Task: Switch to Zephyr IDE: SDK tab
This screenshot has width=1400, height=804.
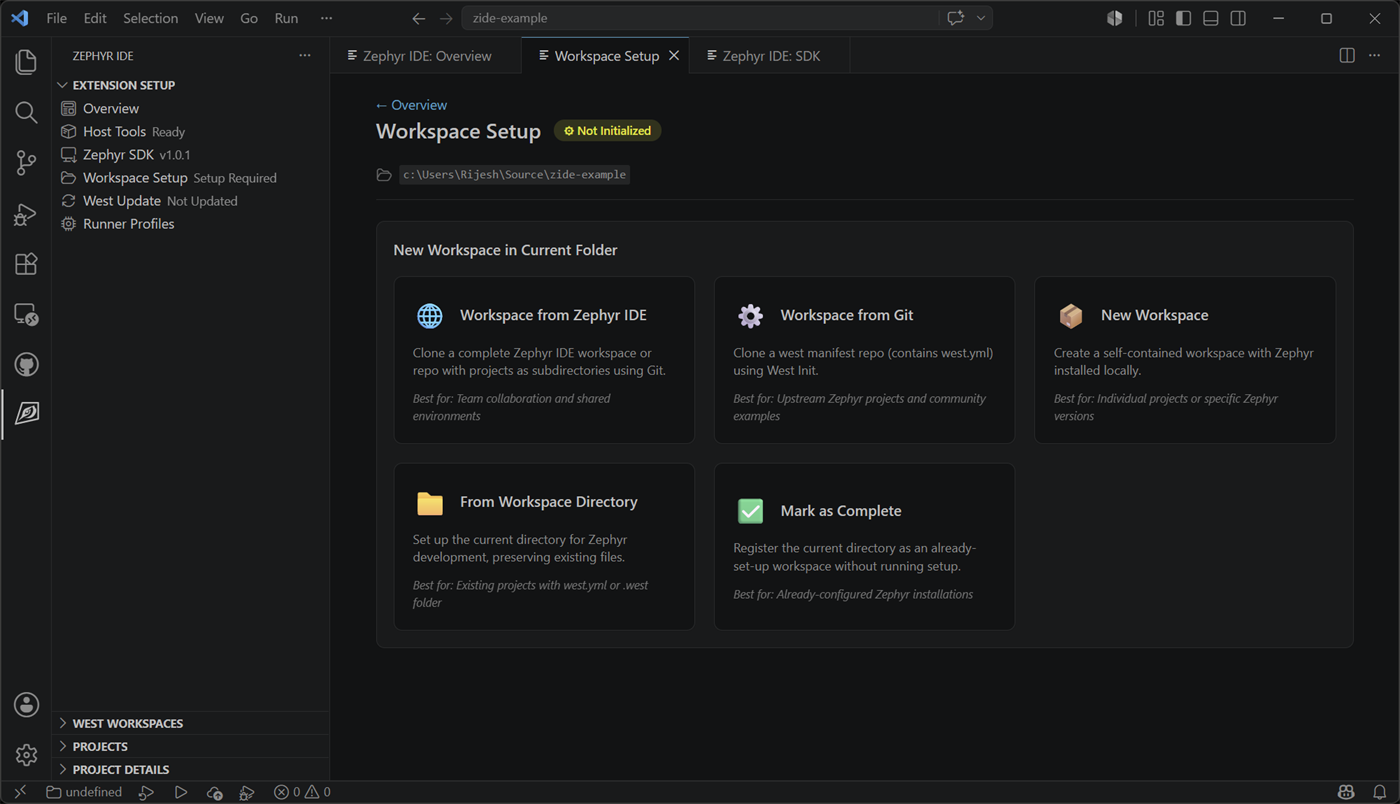Action: (x=770, y=56)
